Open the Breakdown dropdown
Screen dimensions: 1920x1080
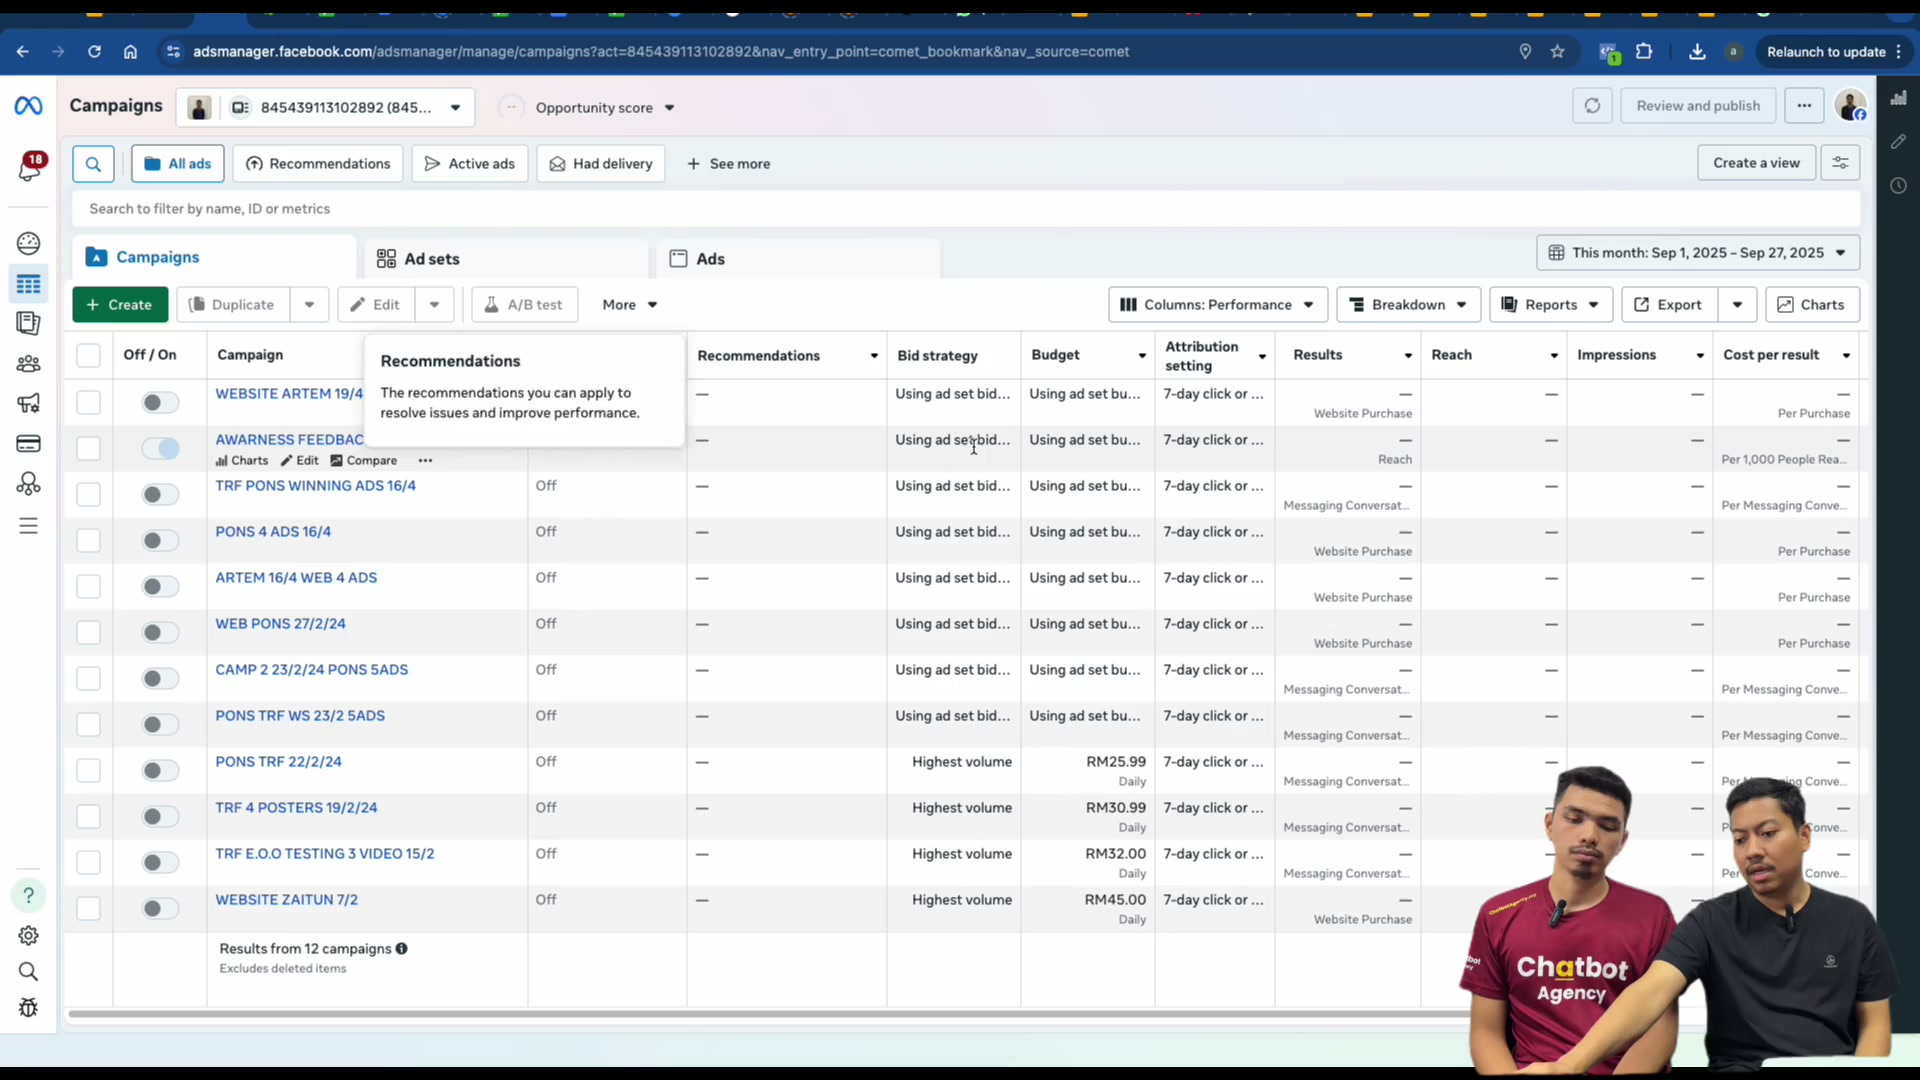click(x=1408, y=305)
